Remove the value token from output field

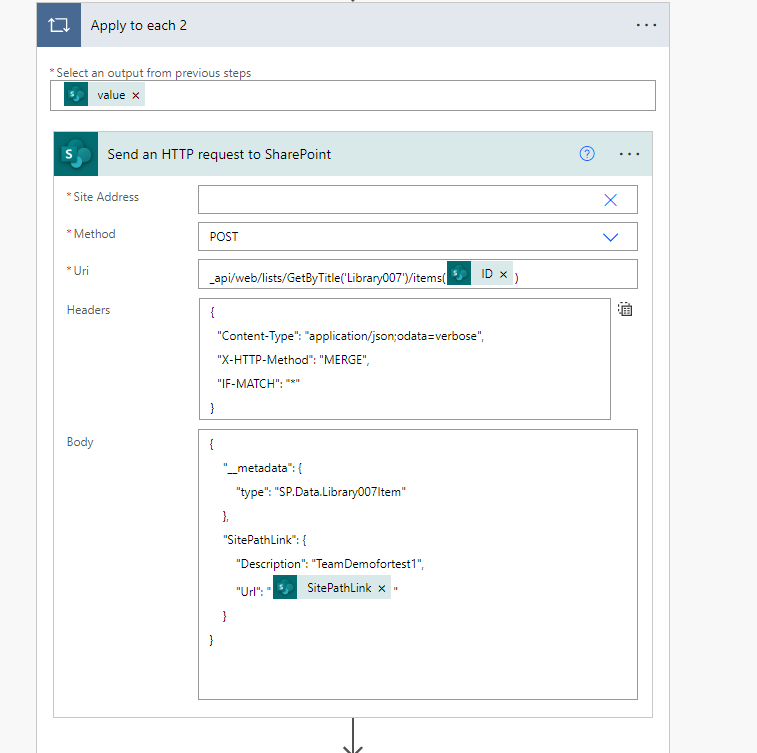coord(136,96)
